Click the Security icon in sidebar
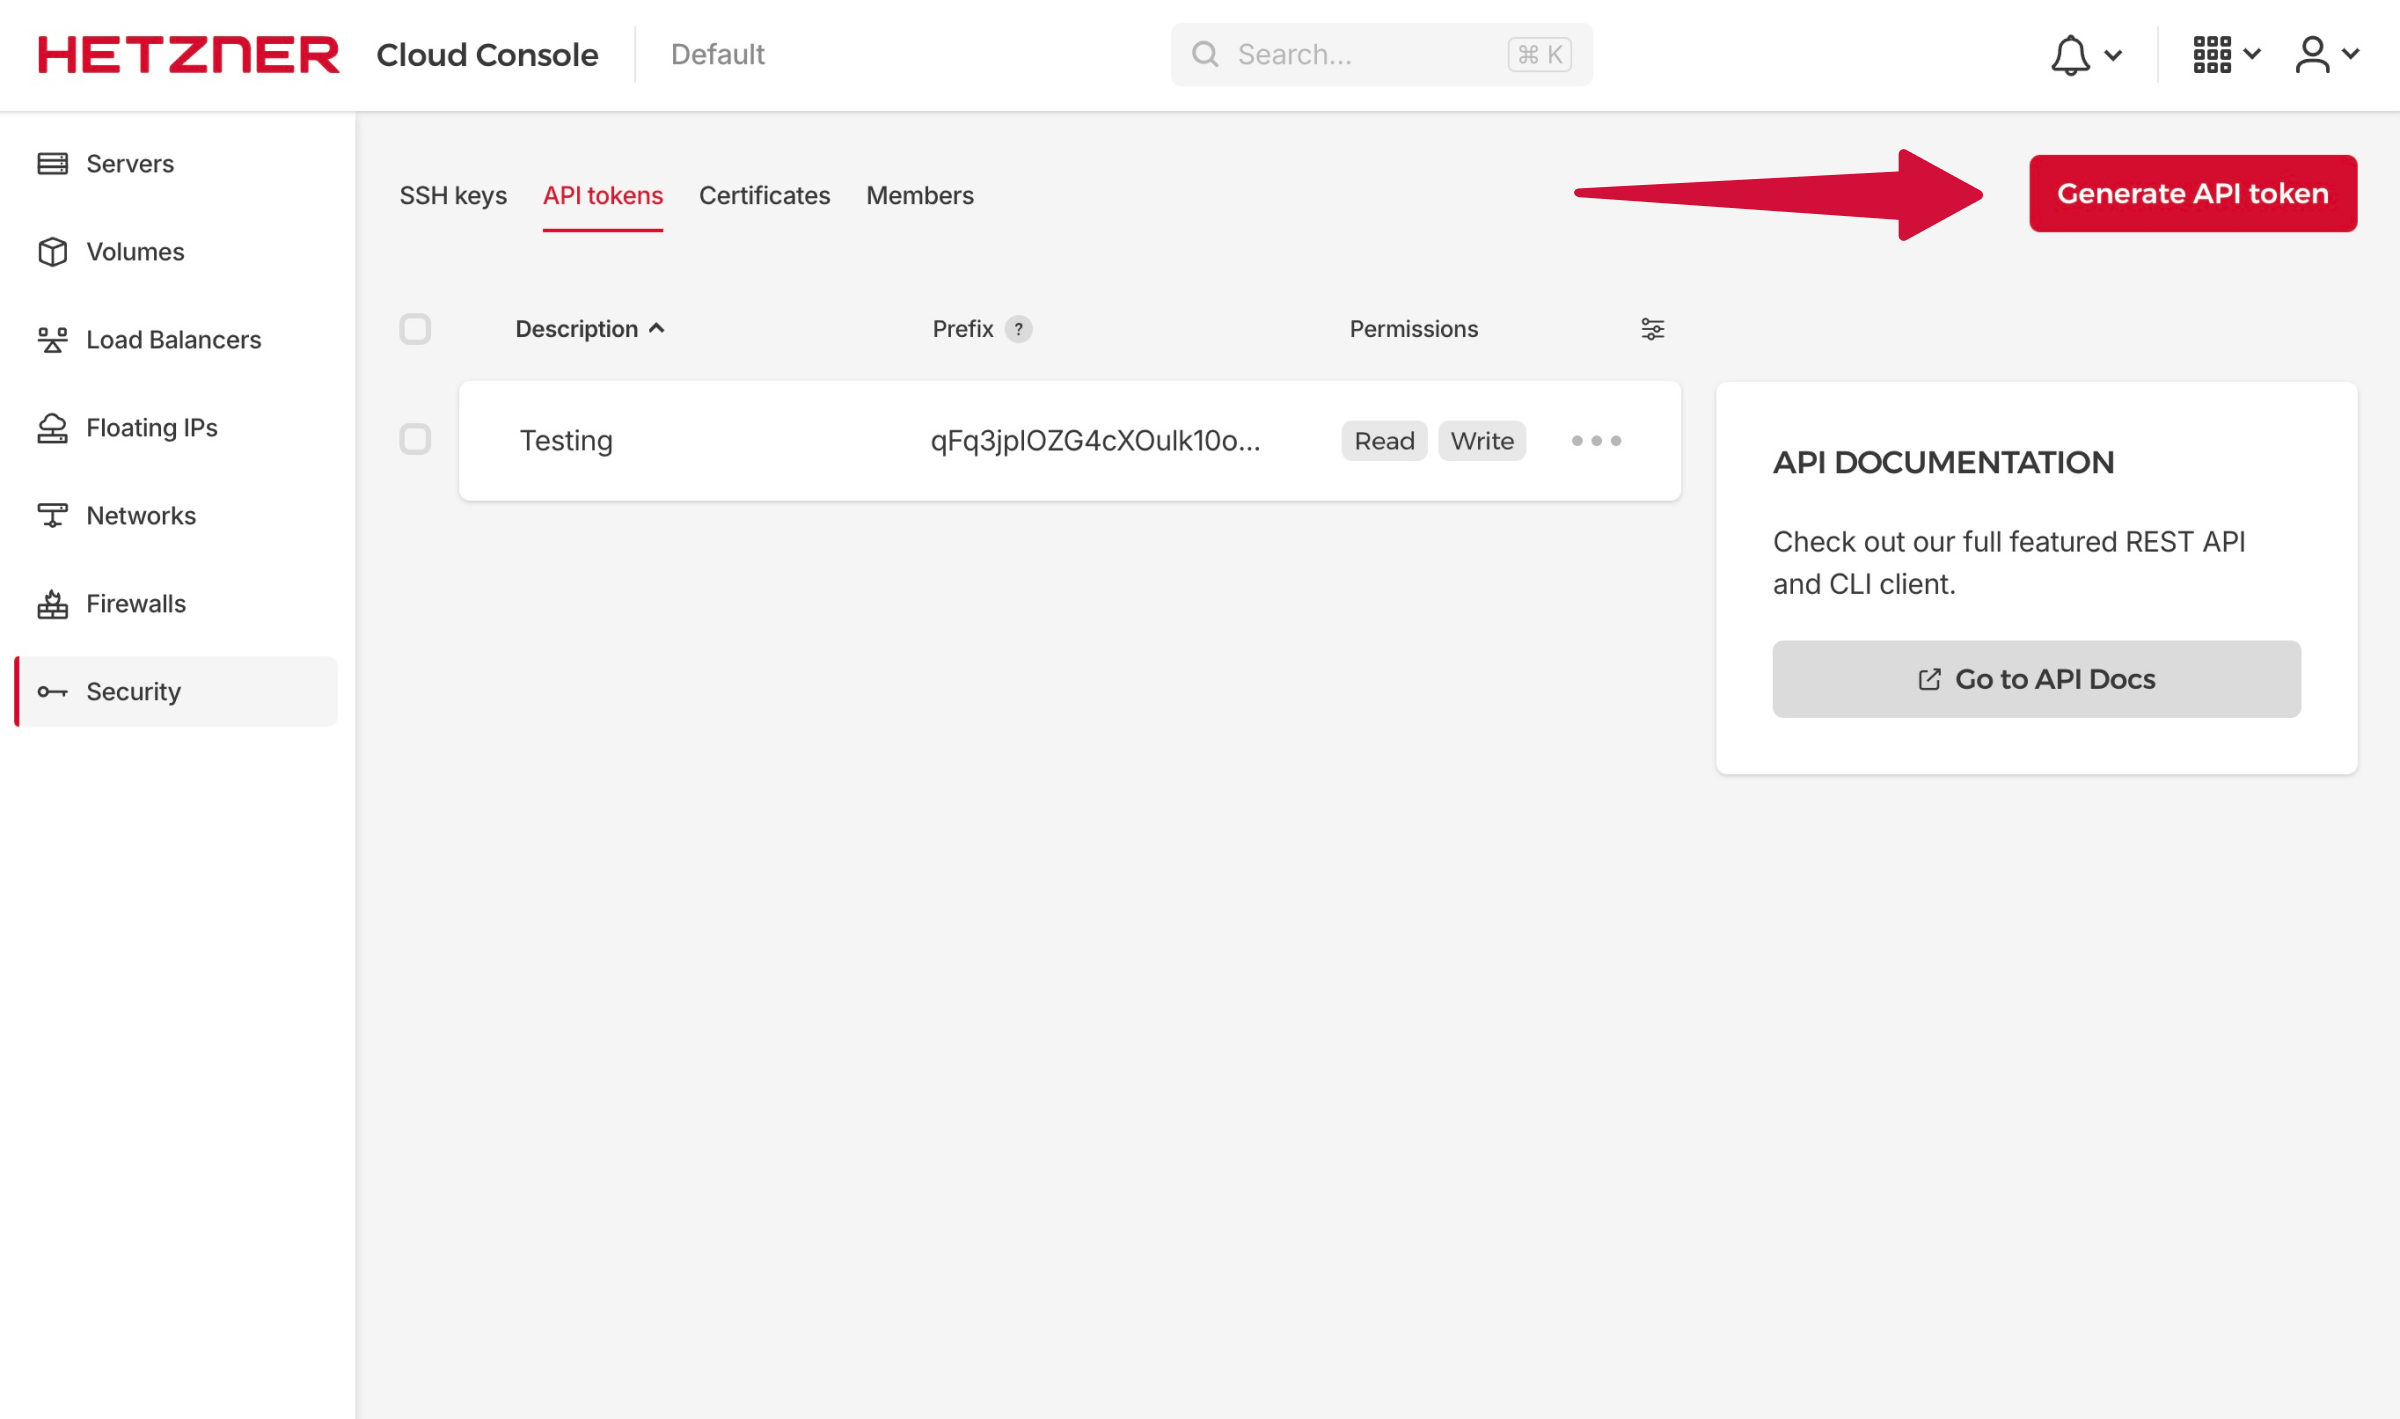Image resolution: width=2400 pixels, height=1419 pixels. coord(52,689)
